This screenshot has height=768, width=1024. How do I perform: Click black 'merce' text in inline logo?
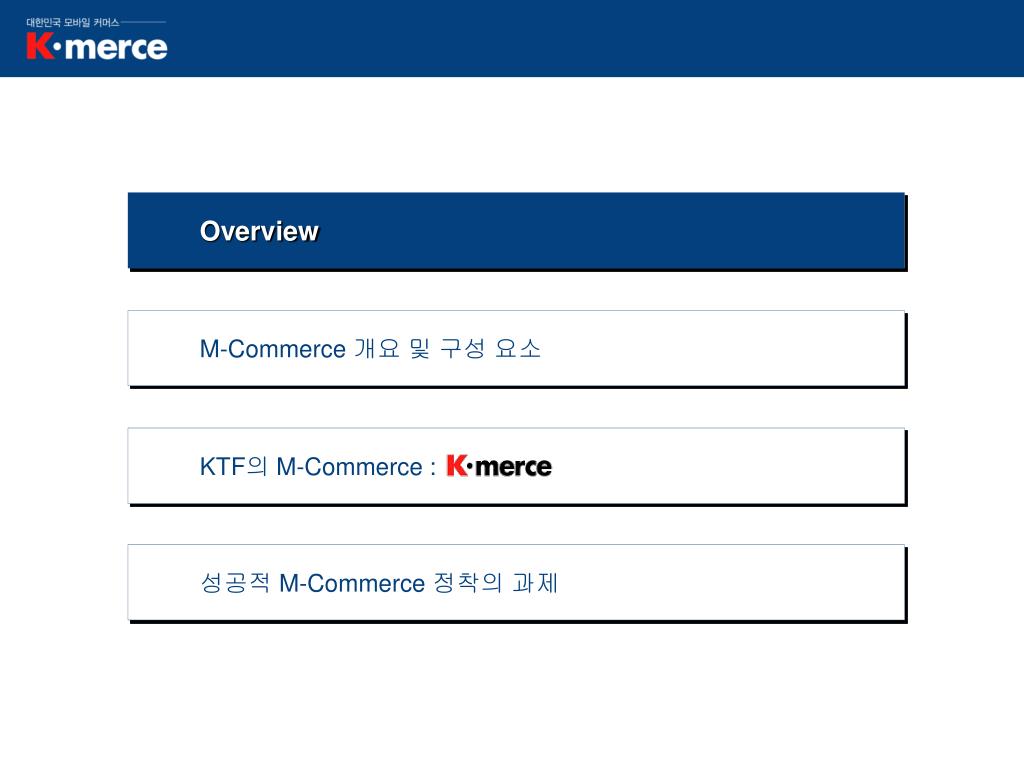(513, 467)
